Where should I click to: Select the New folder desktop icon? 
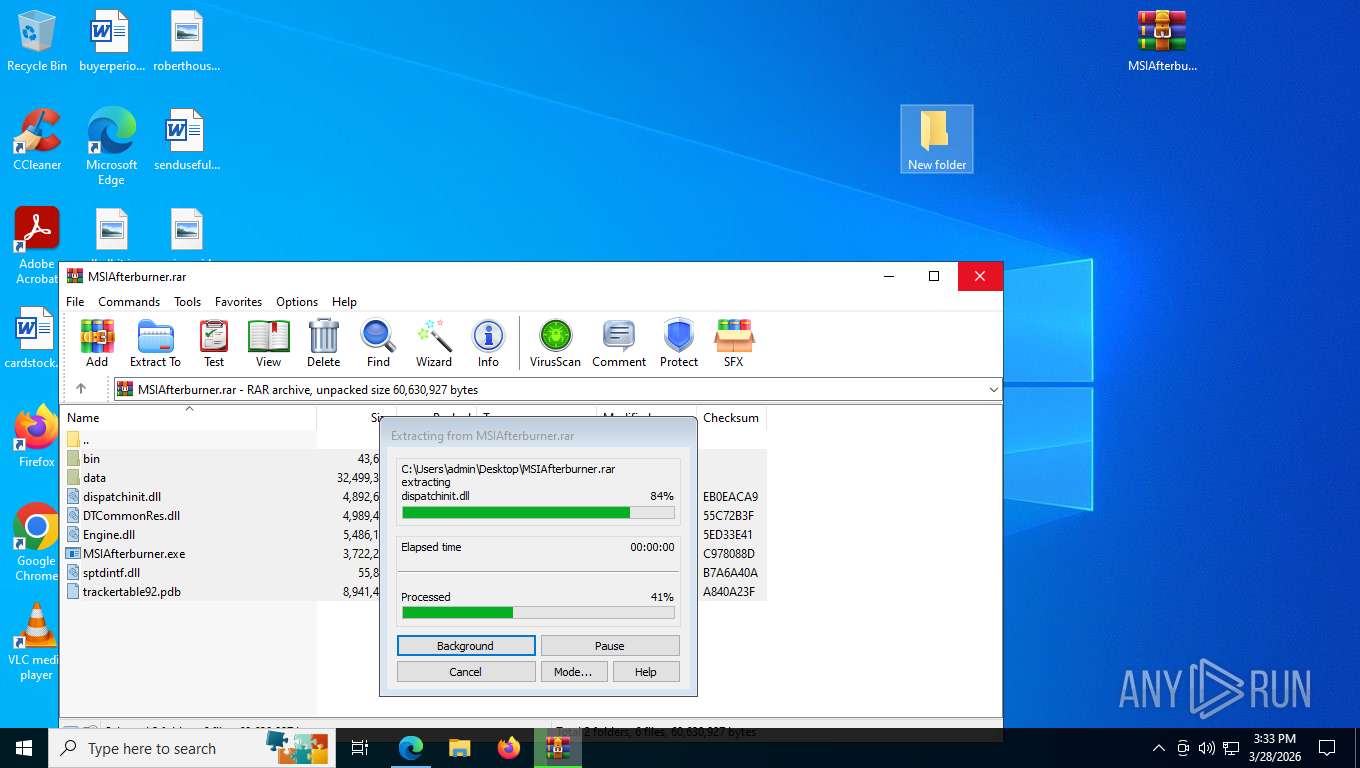937,139
